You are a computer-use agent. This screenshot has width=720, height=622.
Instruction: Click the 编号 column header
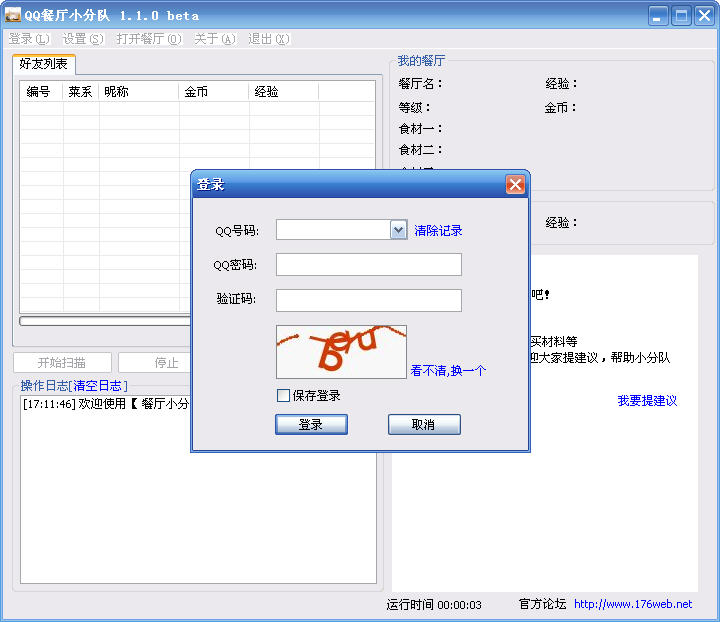41,91
